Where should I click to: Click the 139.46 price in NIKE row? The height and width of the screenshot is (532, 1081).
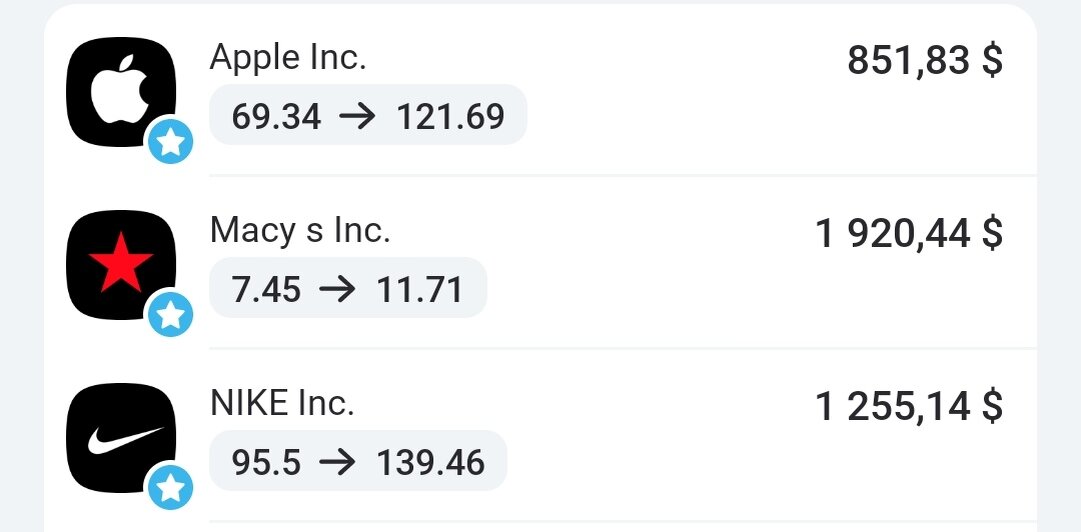tap(430, 462)
